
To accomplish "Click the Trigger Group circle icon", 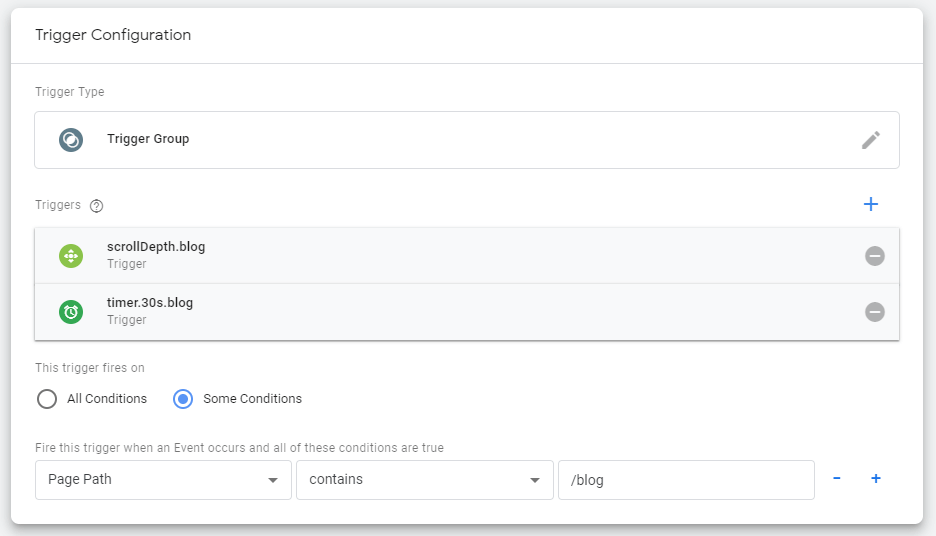I will tap(70, 140).
